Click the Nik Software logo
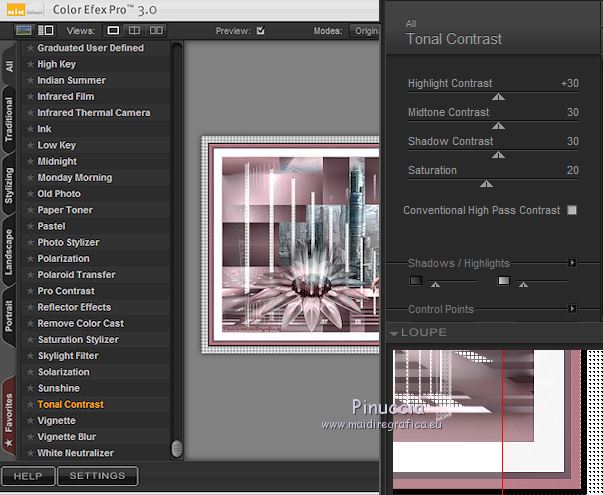 (x=16, y=10)
